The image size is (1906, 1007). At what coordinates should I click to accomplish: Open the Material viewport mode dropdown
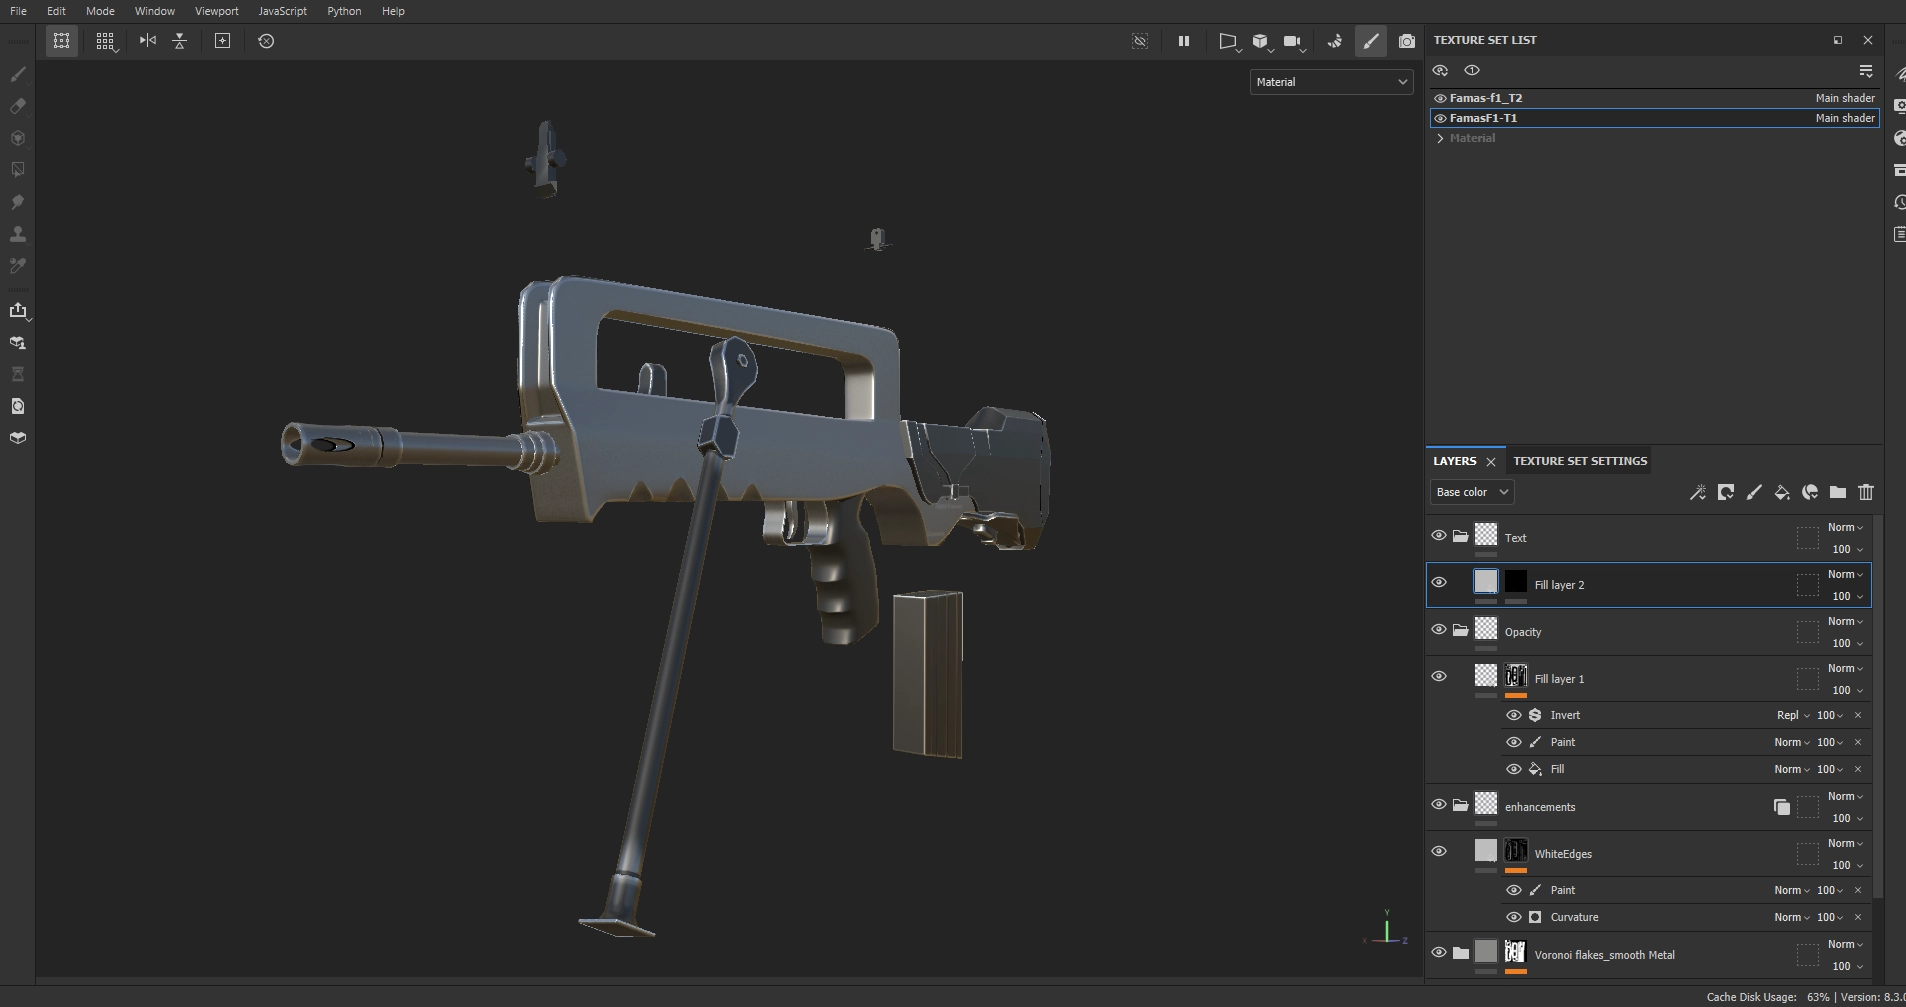tap(1331, 82)
